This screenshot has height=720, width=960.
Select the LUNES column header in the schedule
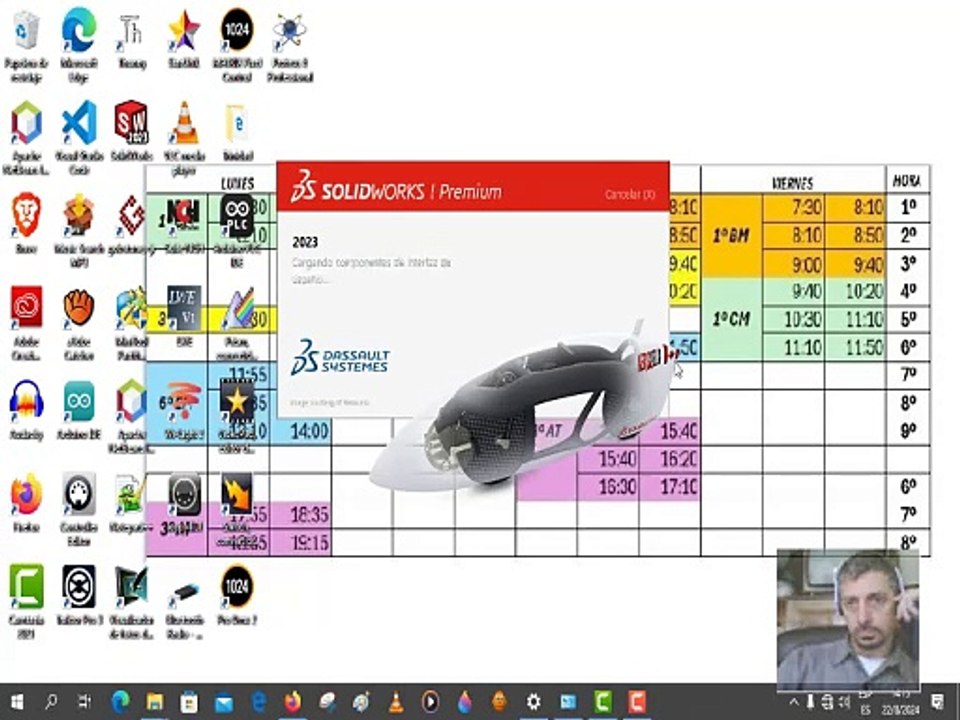pos(238,183)
